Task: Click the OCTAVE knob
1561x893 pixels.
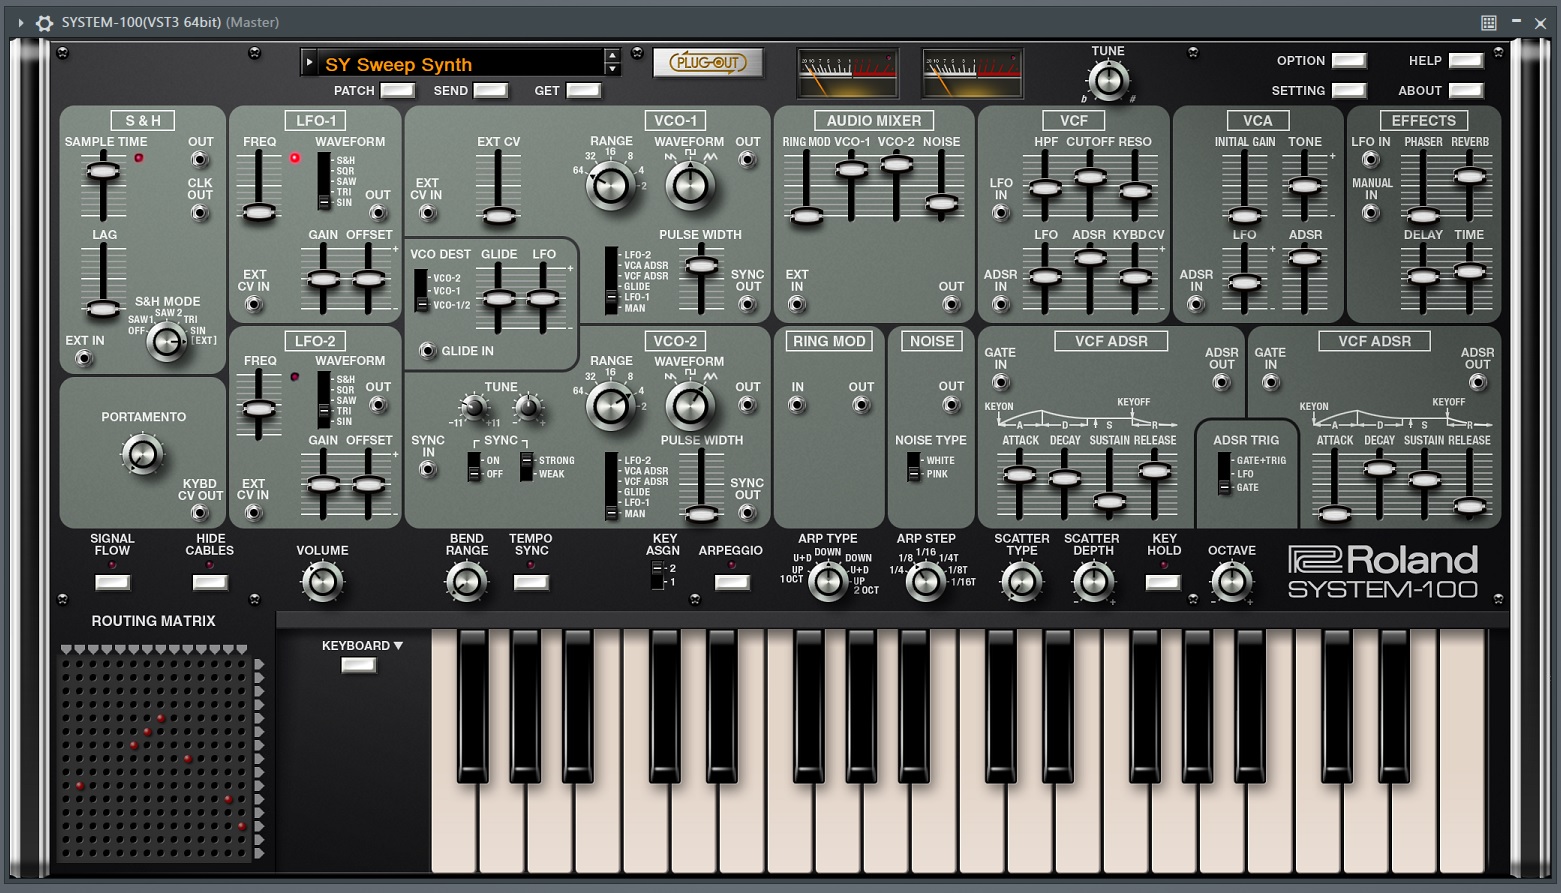Action: coord(1232,582)
